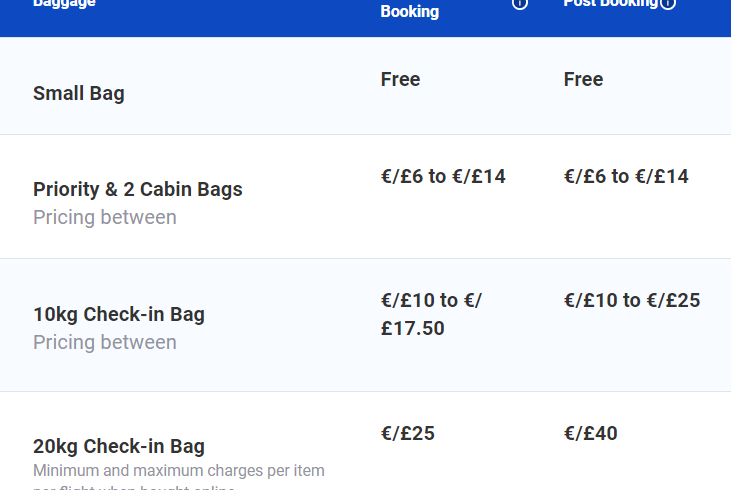Select the Small Bag row label
This screenshot has width=731, height=490.
(x=79, y=93)
